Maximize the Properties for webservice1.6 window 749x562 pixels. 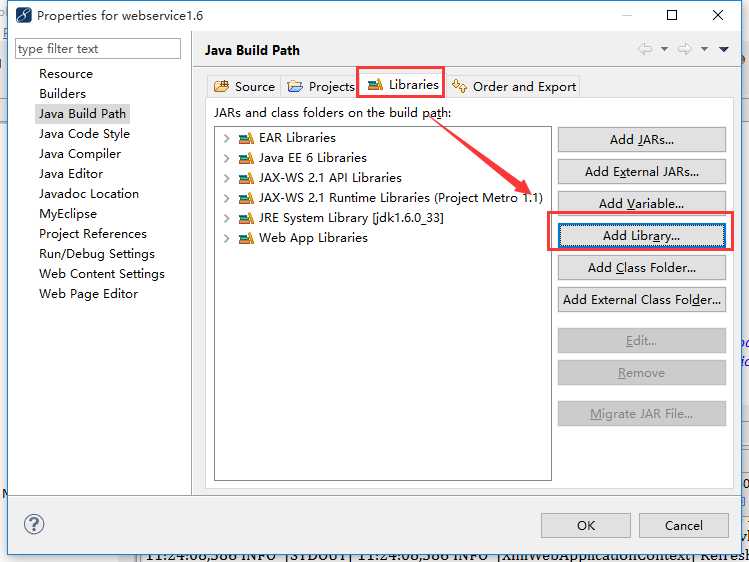672,15
